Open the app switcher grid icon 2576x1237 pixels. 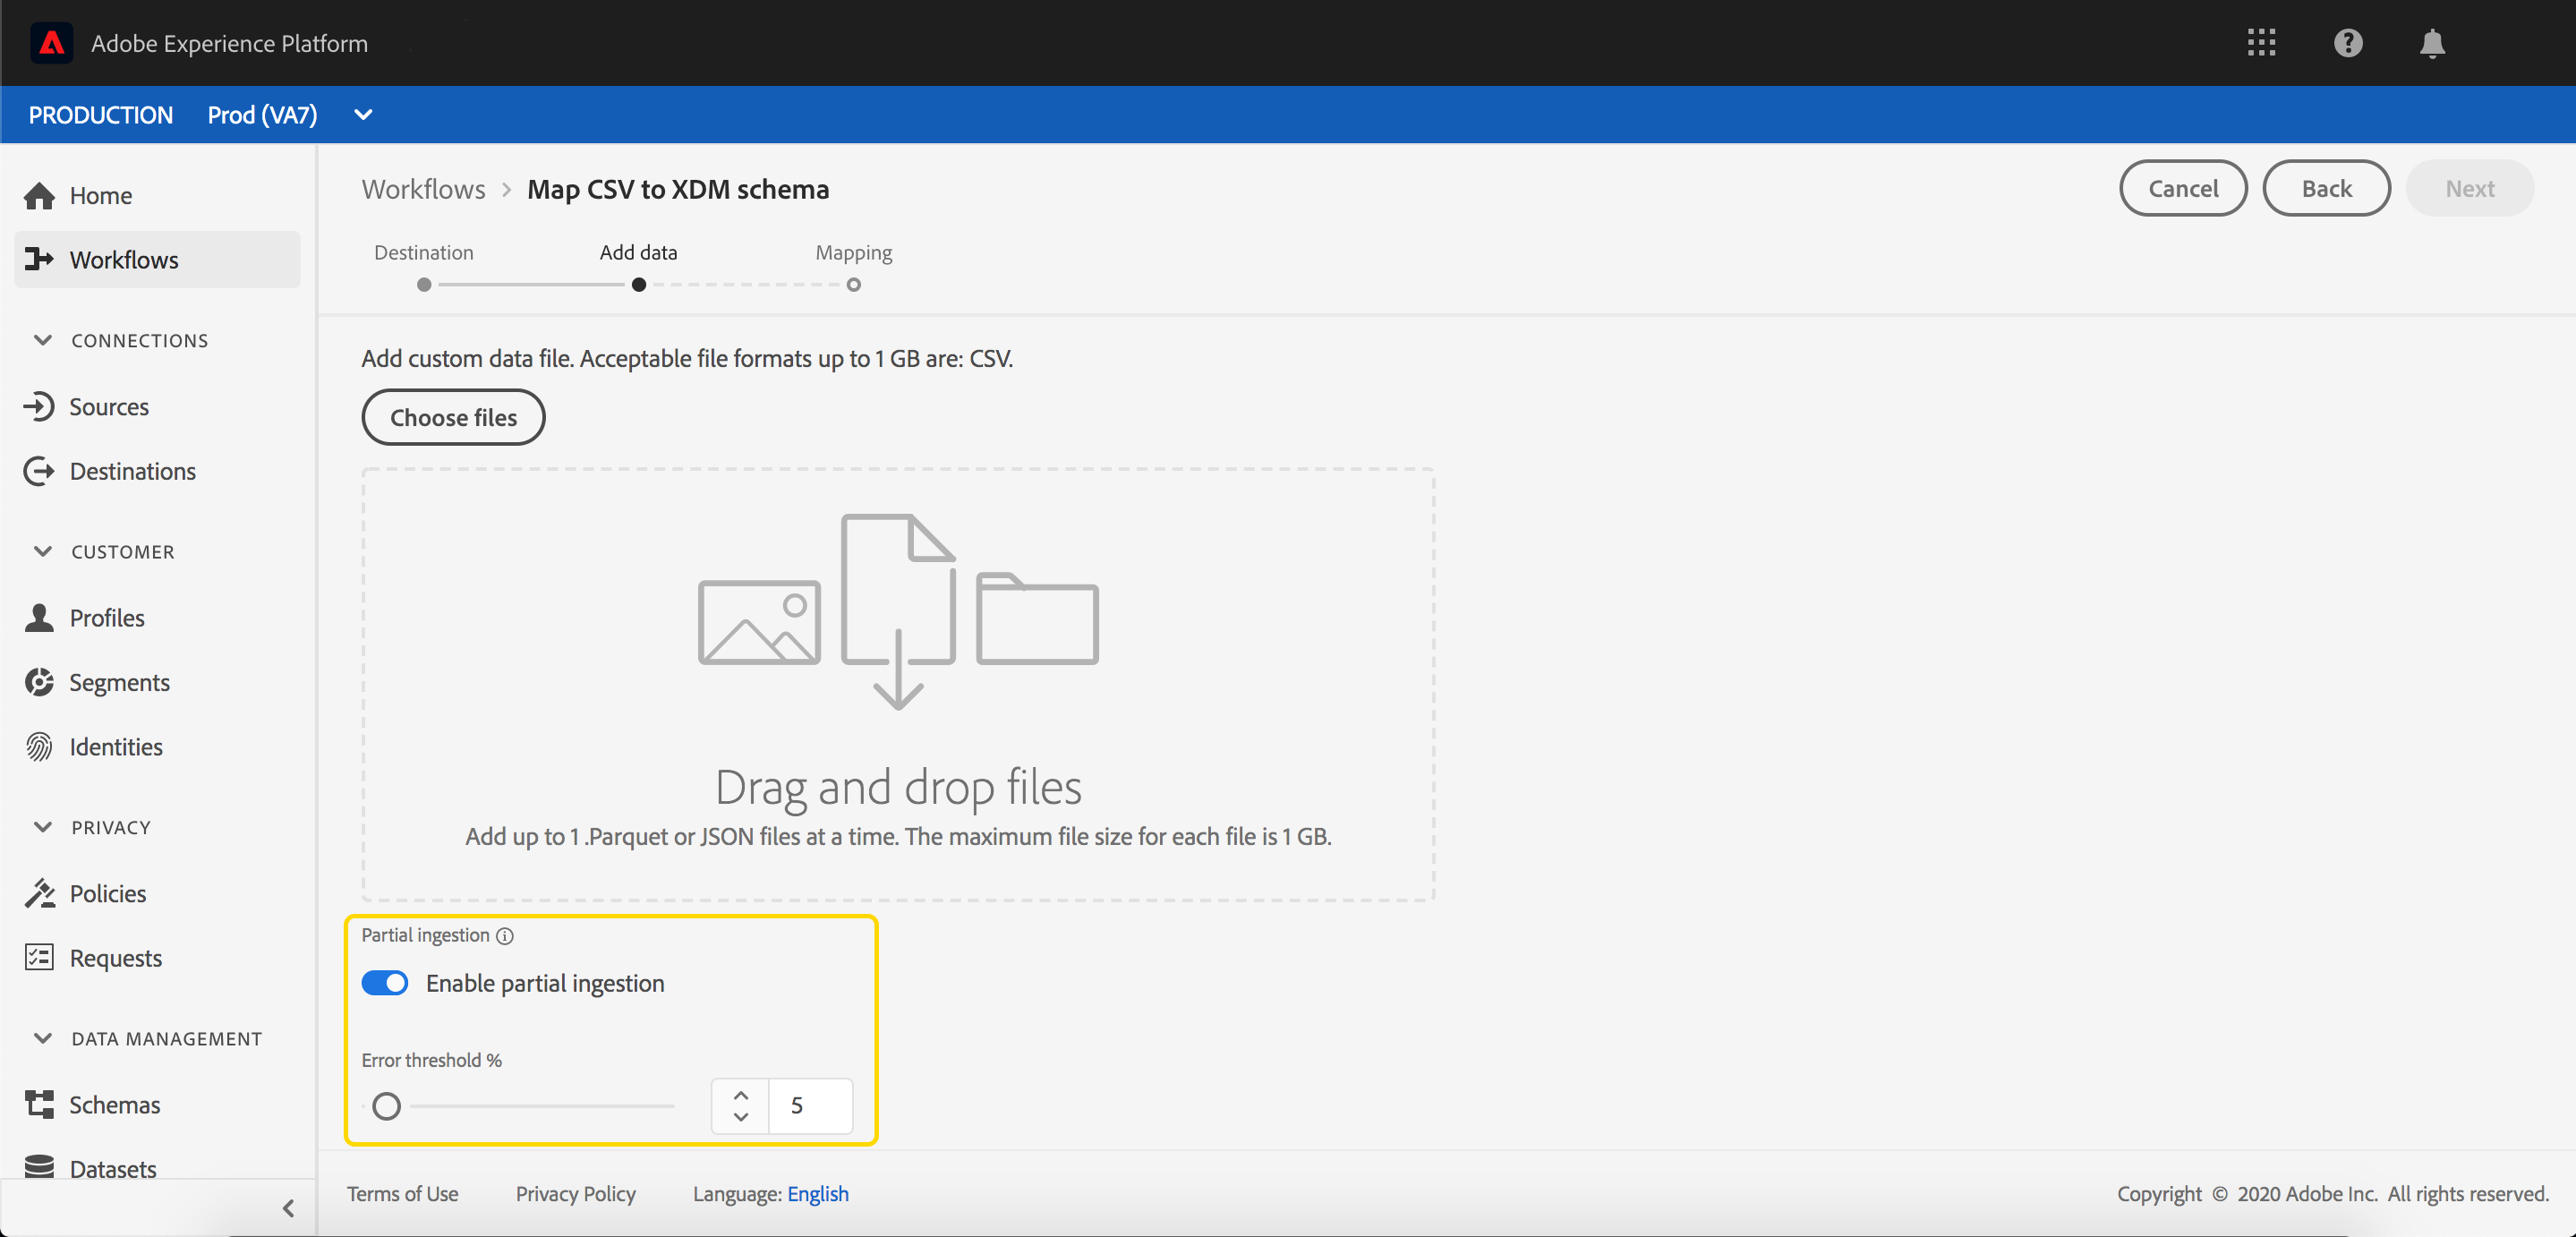(x=2261, y=43)
